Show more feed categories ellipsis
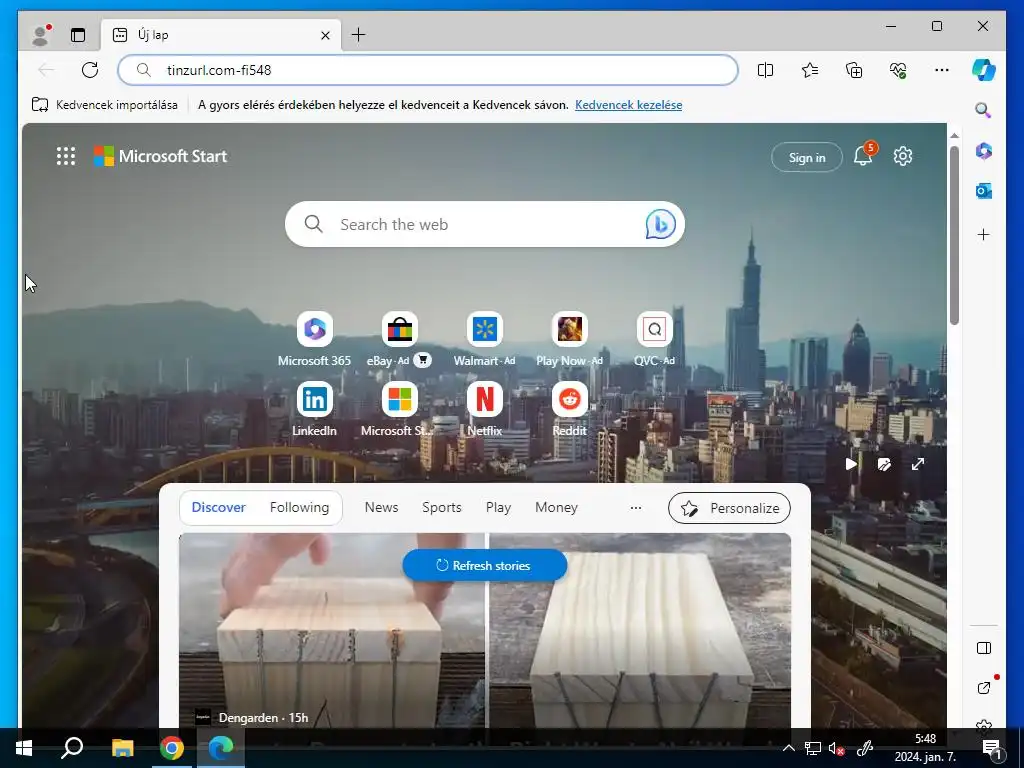The height and width of the screenshot is (768, 1024). tap(635, 507)
